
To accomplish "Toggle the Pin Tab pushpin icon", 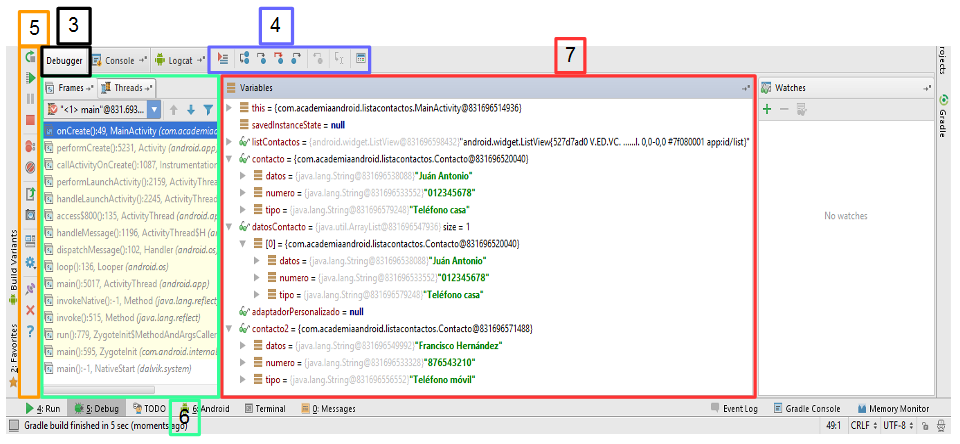I will click(29, 288).
